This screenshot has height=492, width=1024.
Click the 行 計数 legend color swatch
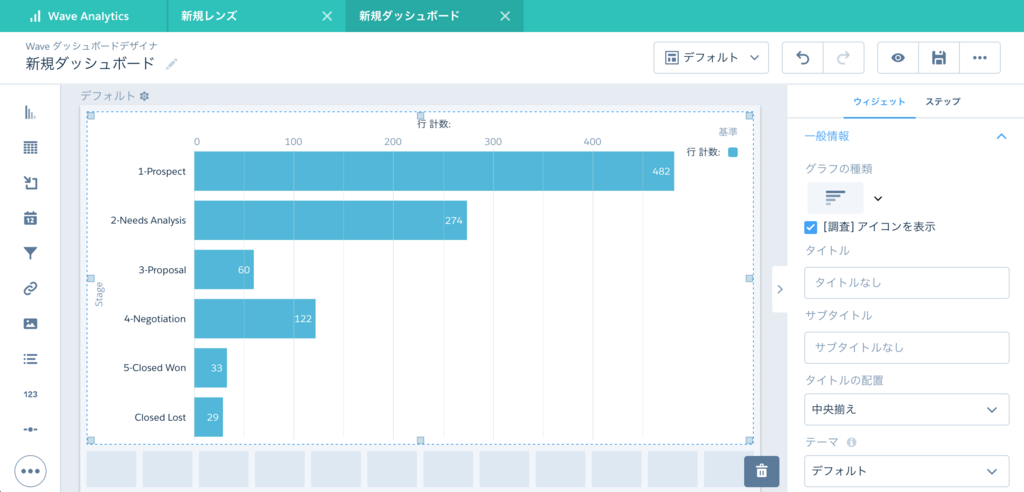click(x=733, y=152)
